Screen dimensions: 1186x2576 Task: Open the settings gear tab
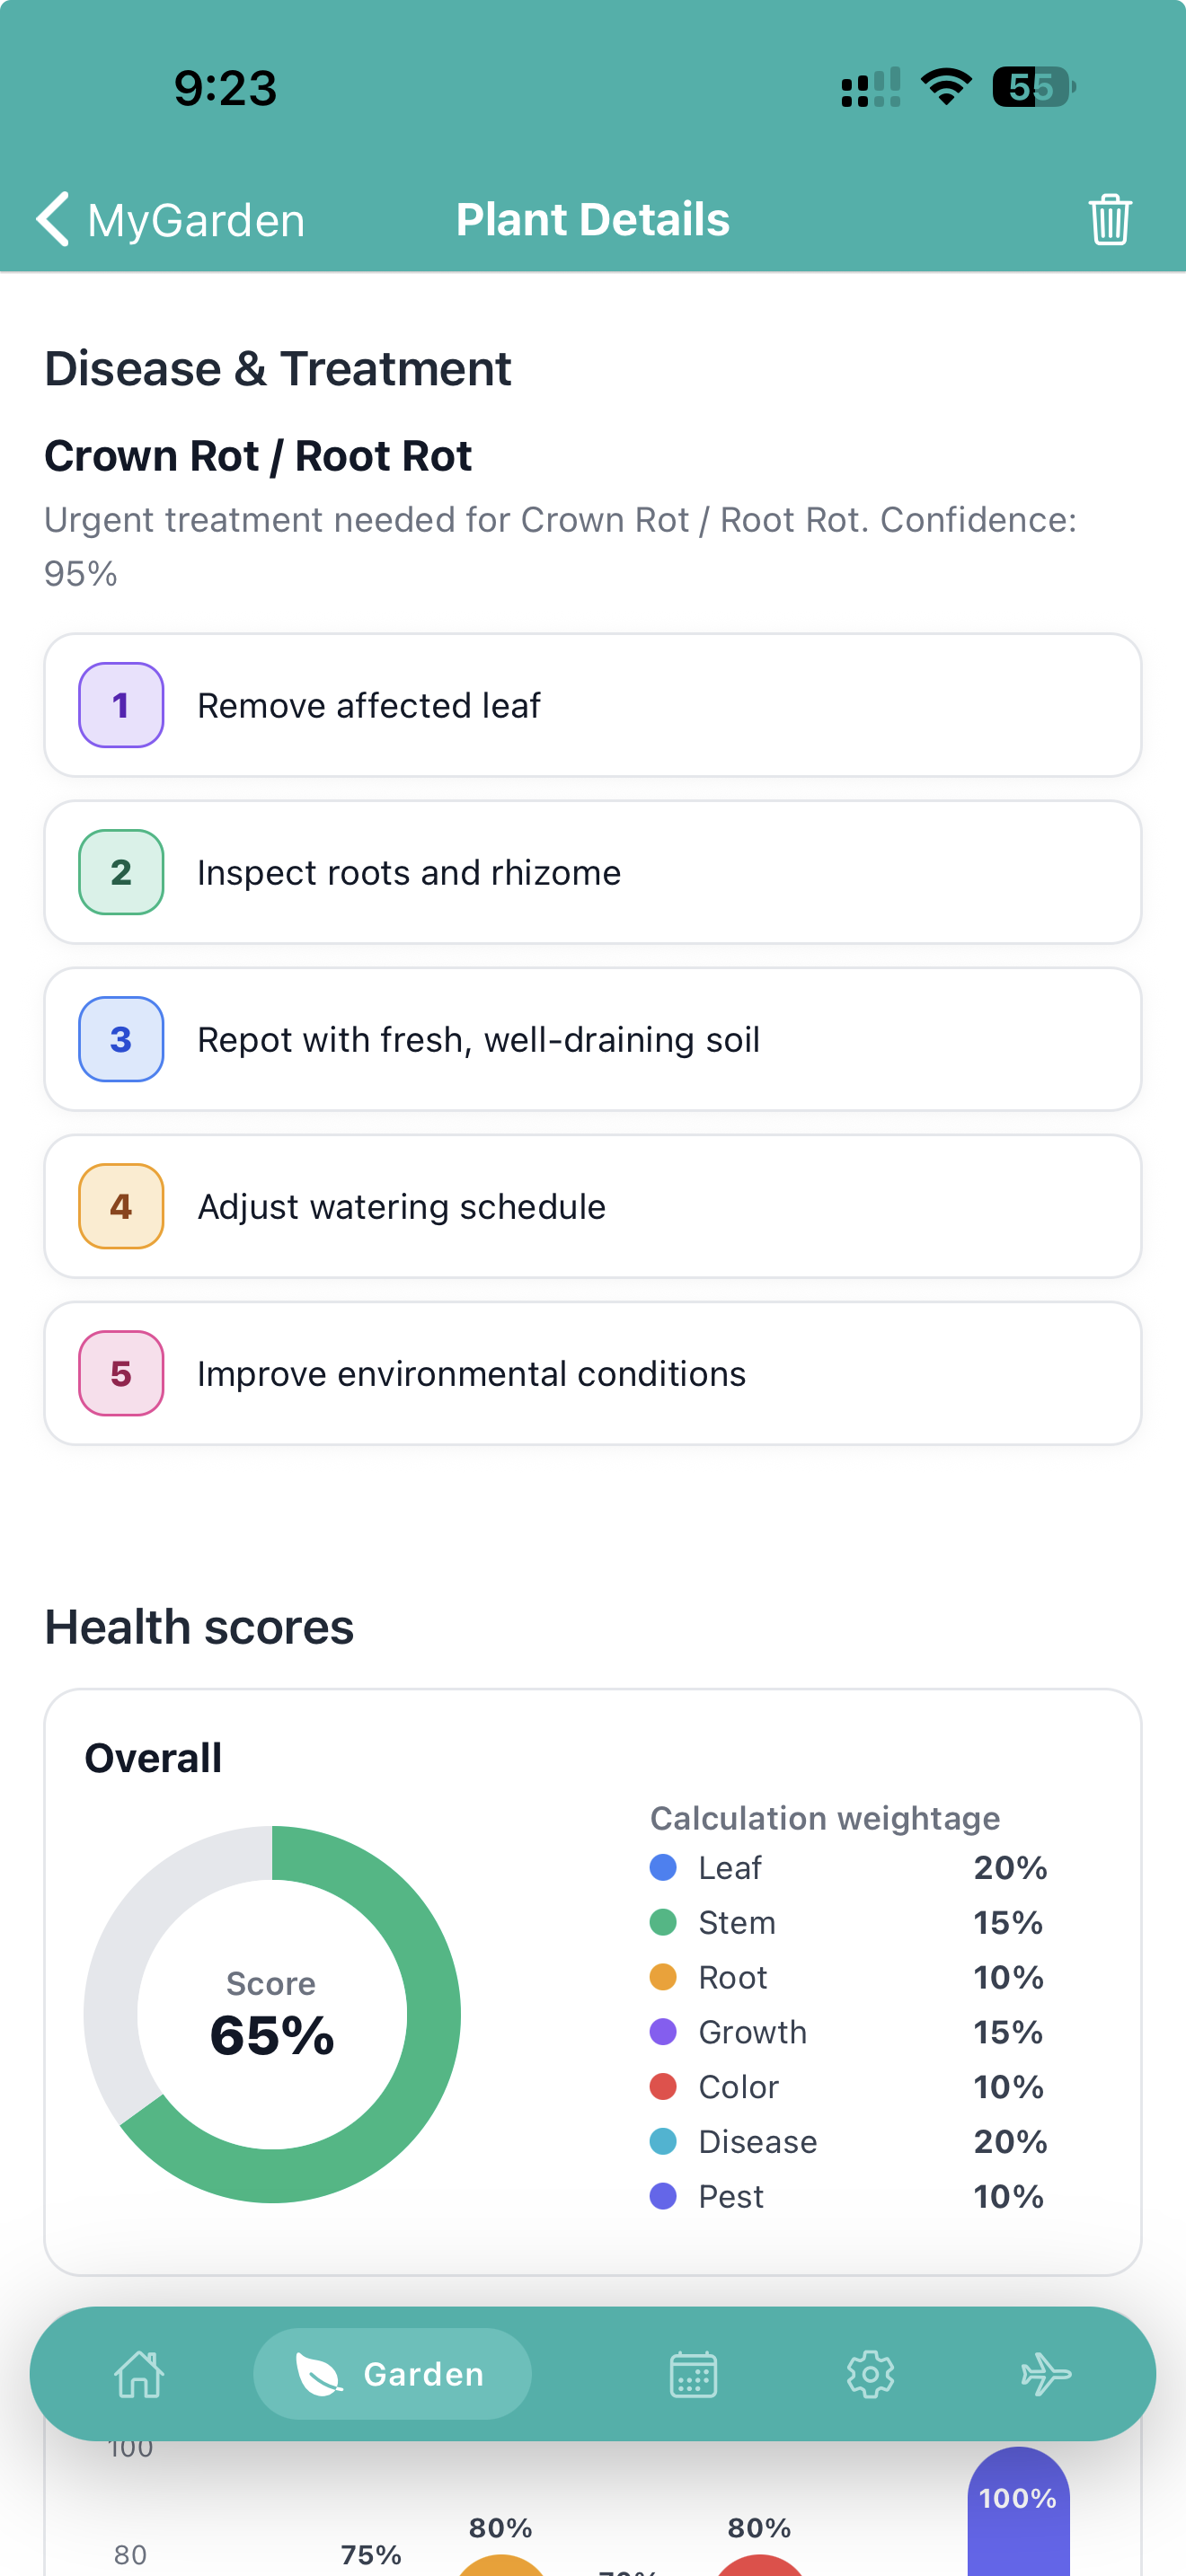pyautogui.click(x=870, y=2373)
